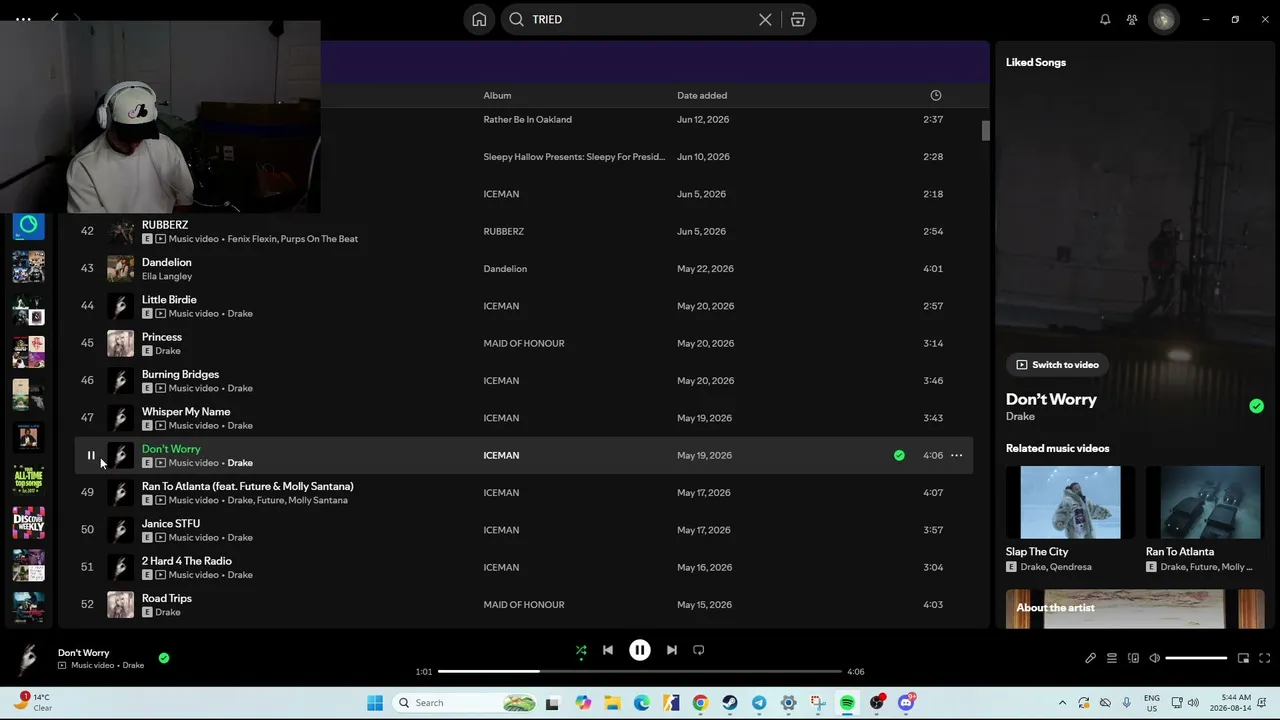Show lyrics with the microphone icon
1280x720 pixels.
[1090, 658]
